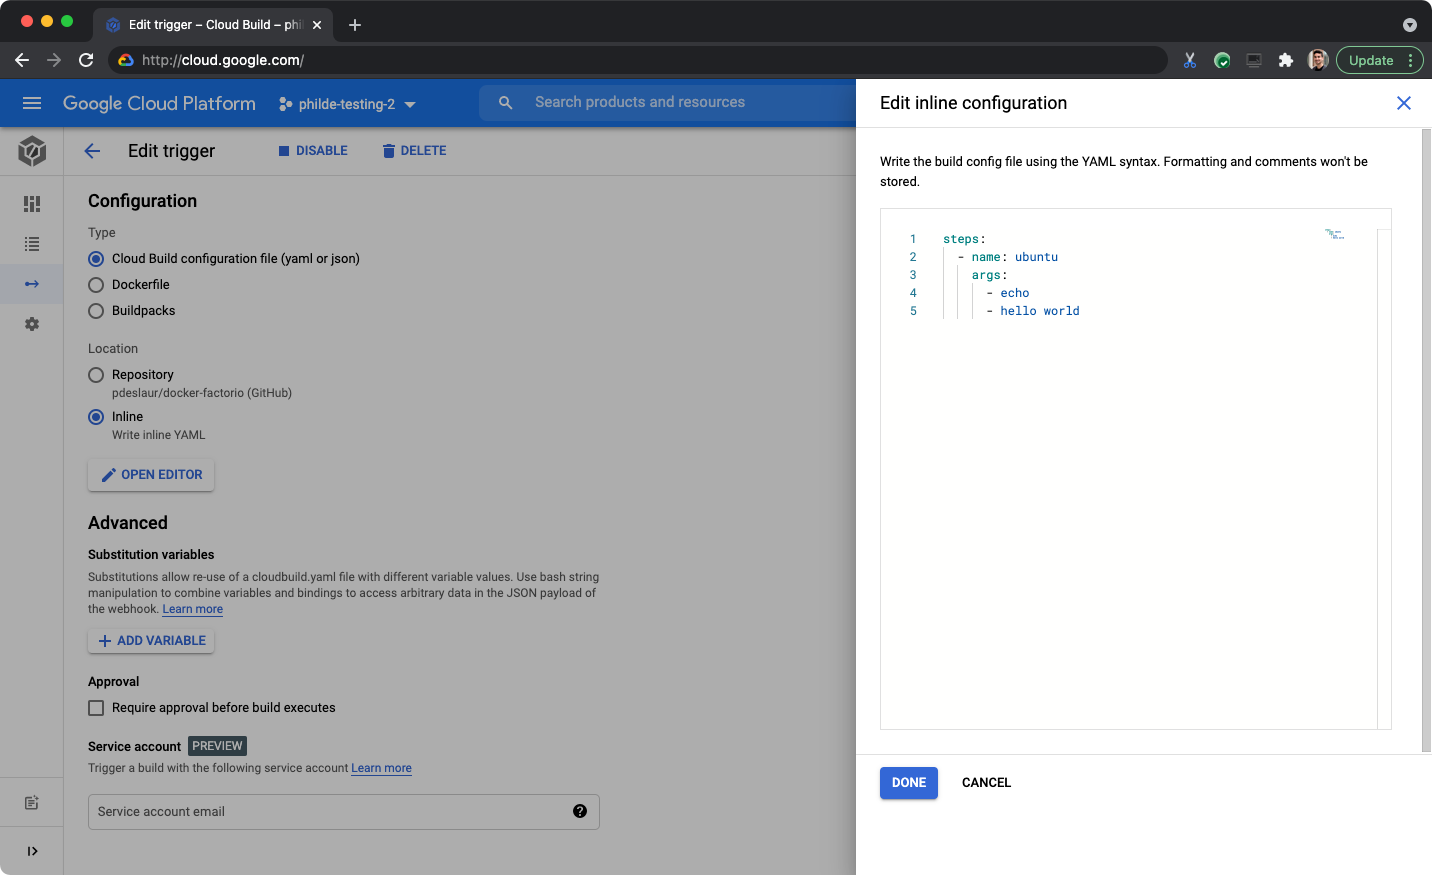1432x875 pixels.
Task: Expand the sidebar navigation panel
Action: [x=32, y=851]
